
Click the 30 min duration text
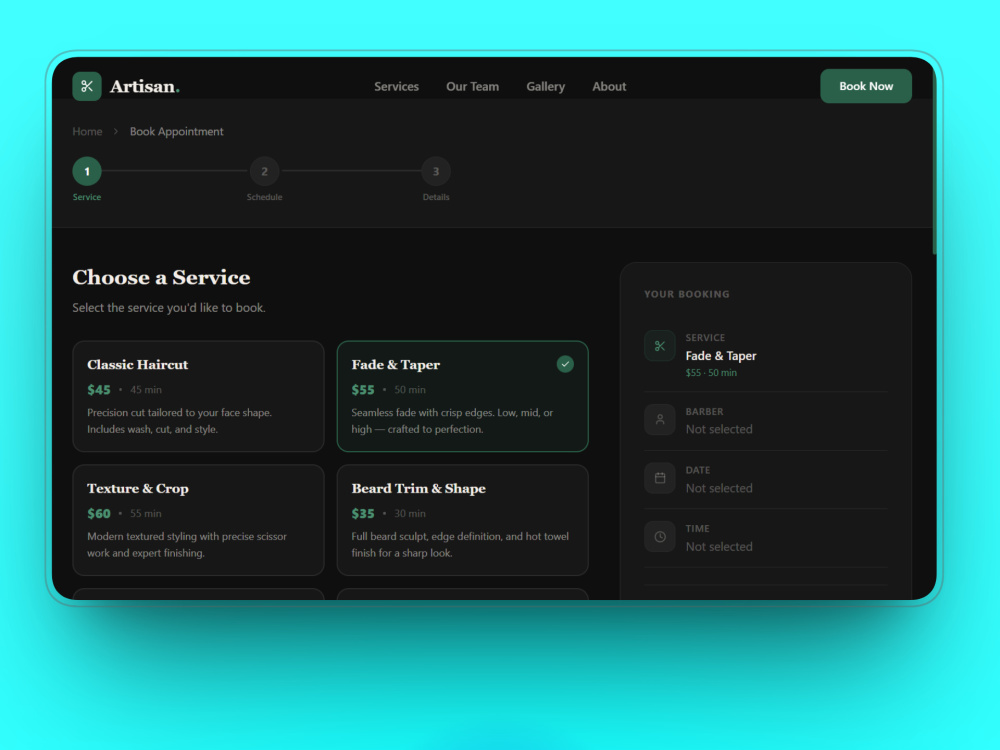click(x=410, y=513)
